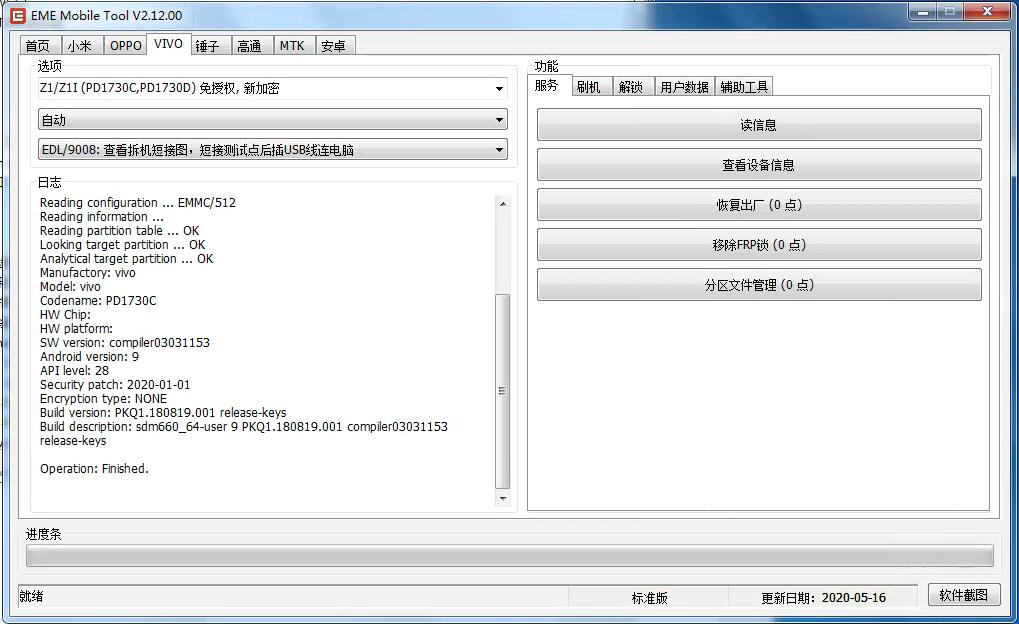1019x624 pixels.
Task: Open the 辅助工具 tab
Action: point(744,86)
